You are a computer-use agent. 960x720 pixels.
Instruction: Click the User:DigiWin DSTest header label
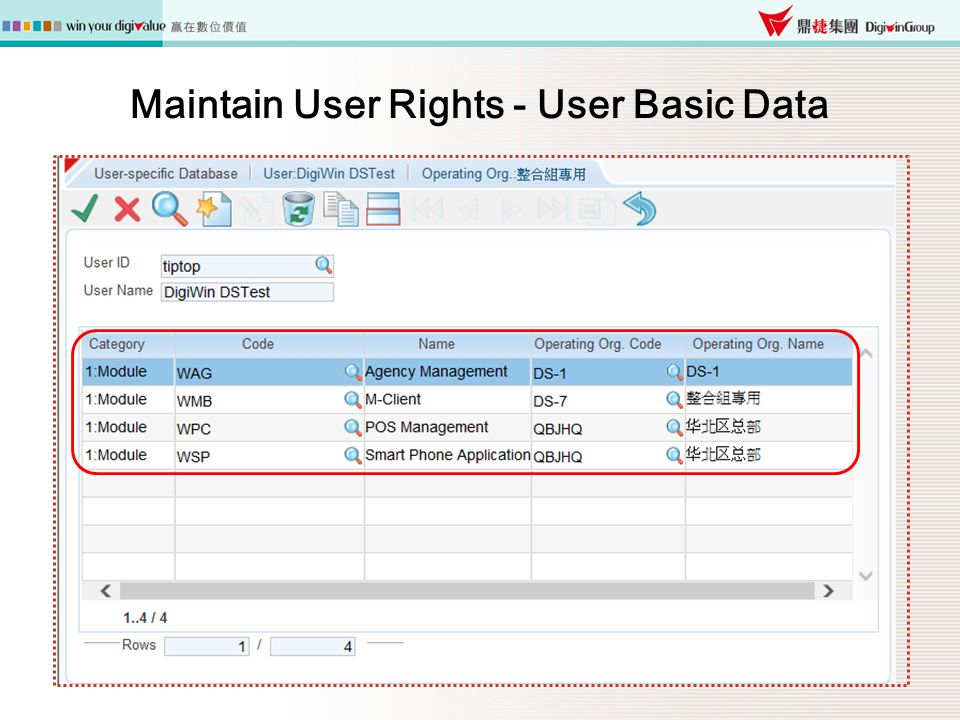pos(329,174)
